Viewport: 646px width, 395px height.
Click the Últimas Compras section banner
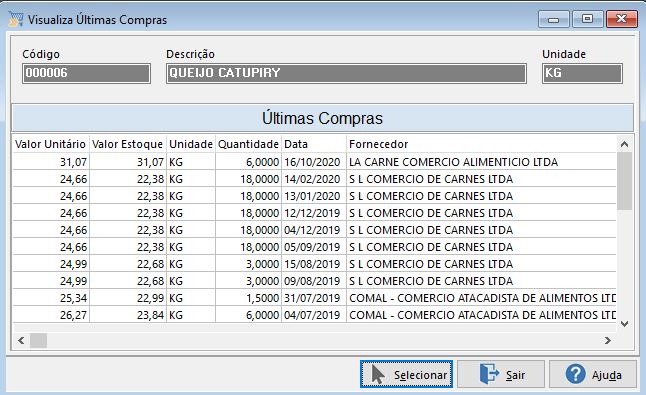coord(323,118)
